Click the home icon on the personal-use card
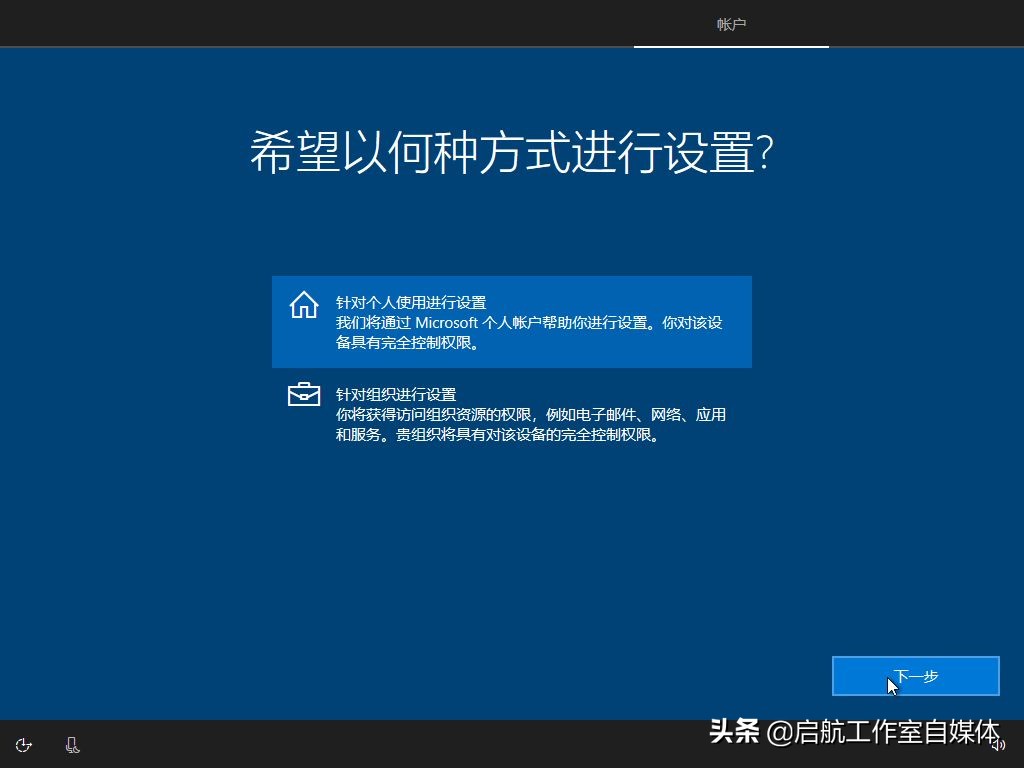The width and height of the screenshot is (1024, 768). [303, 306]
